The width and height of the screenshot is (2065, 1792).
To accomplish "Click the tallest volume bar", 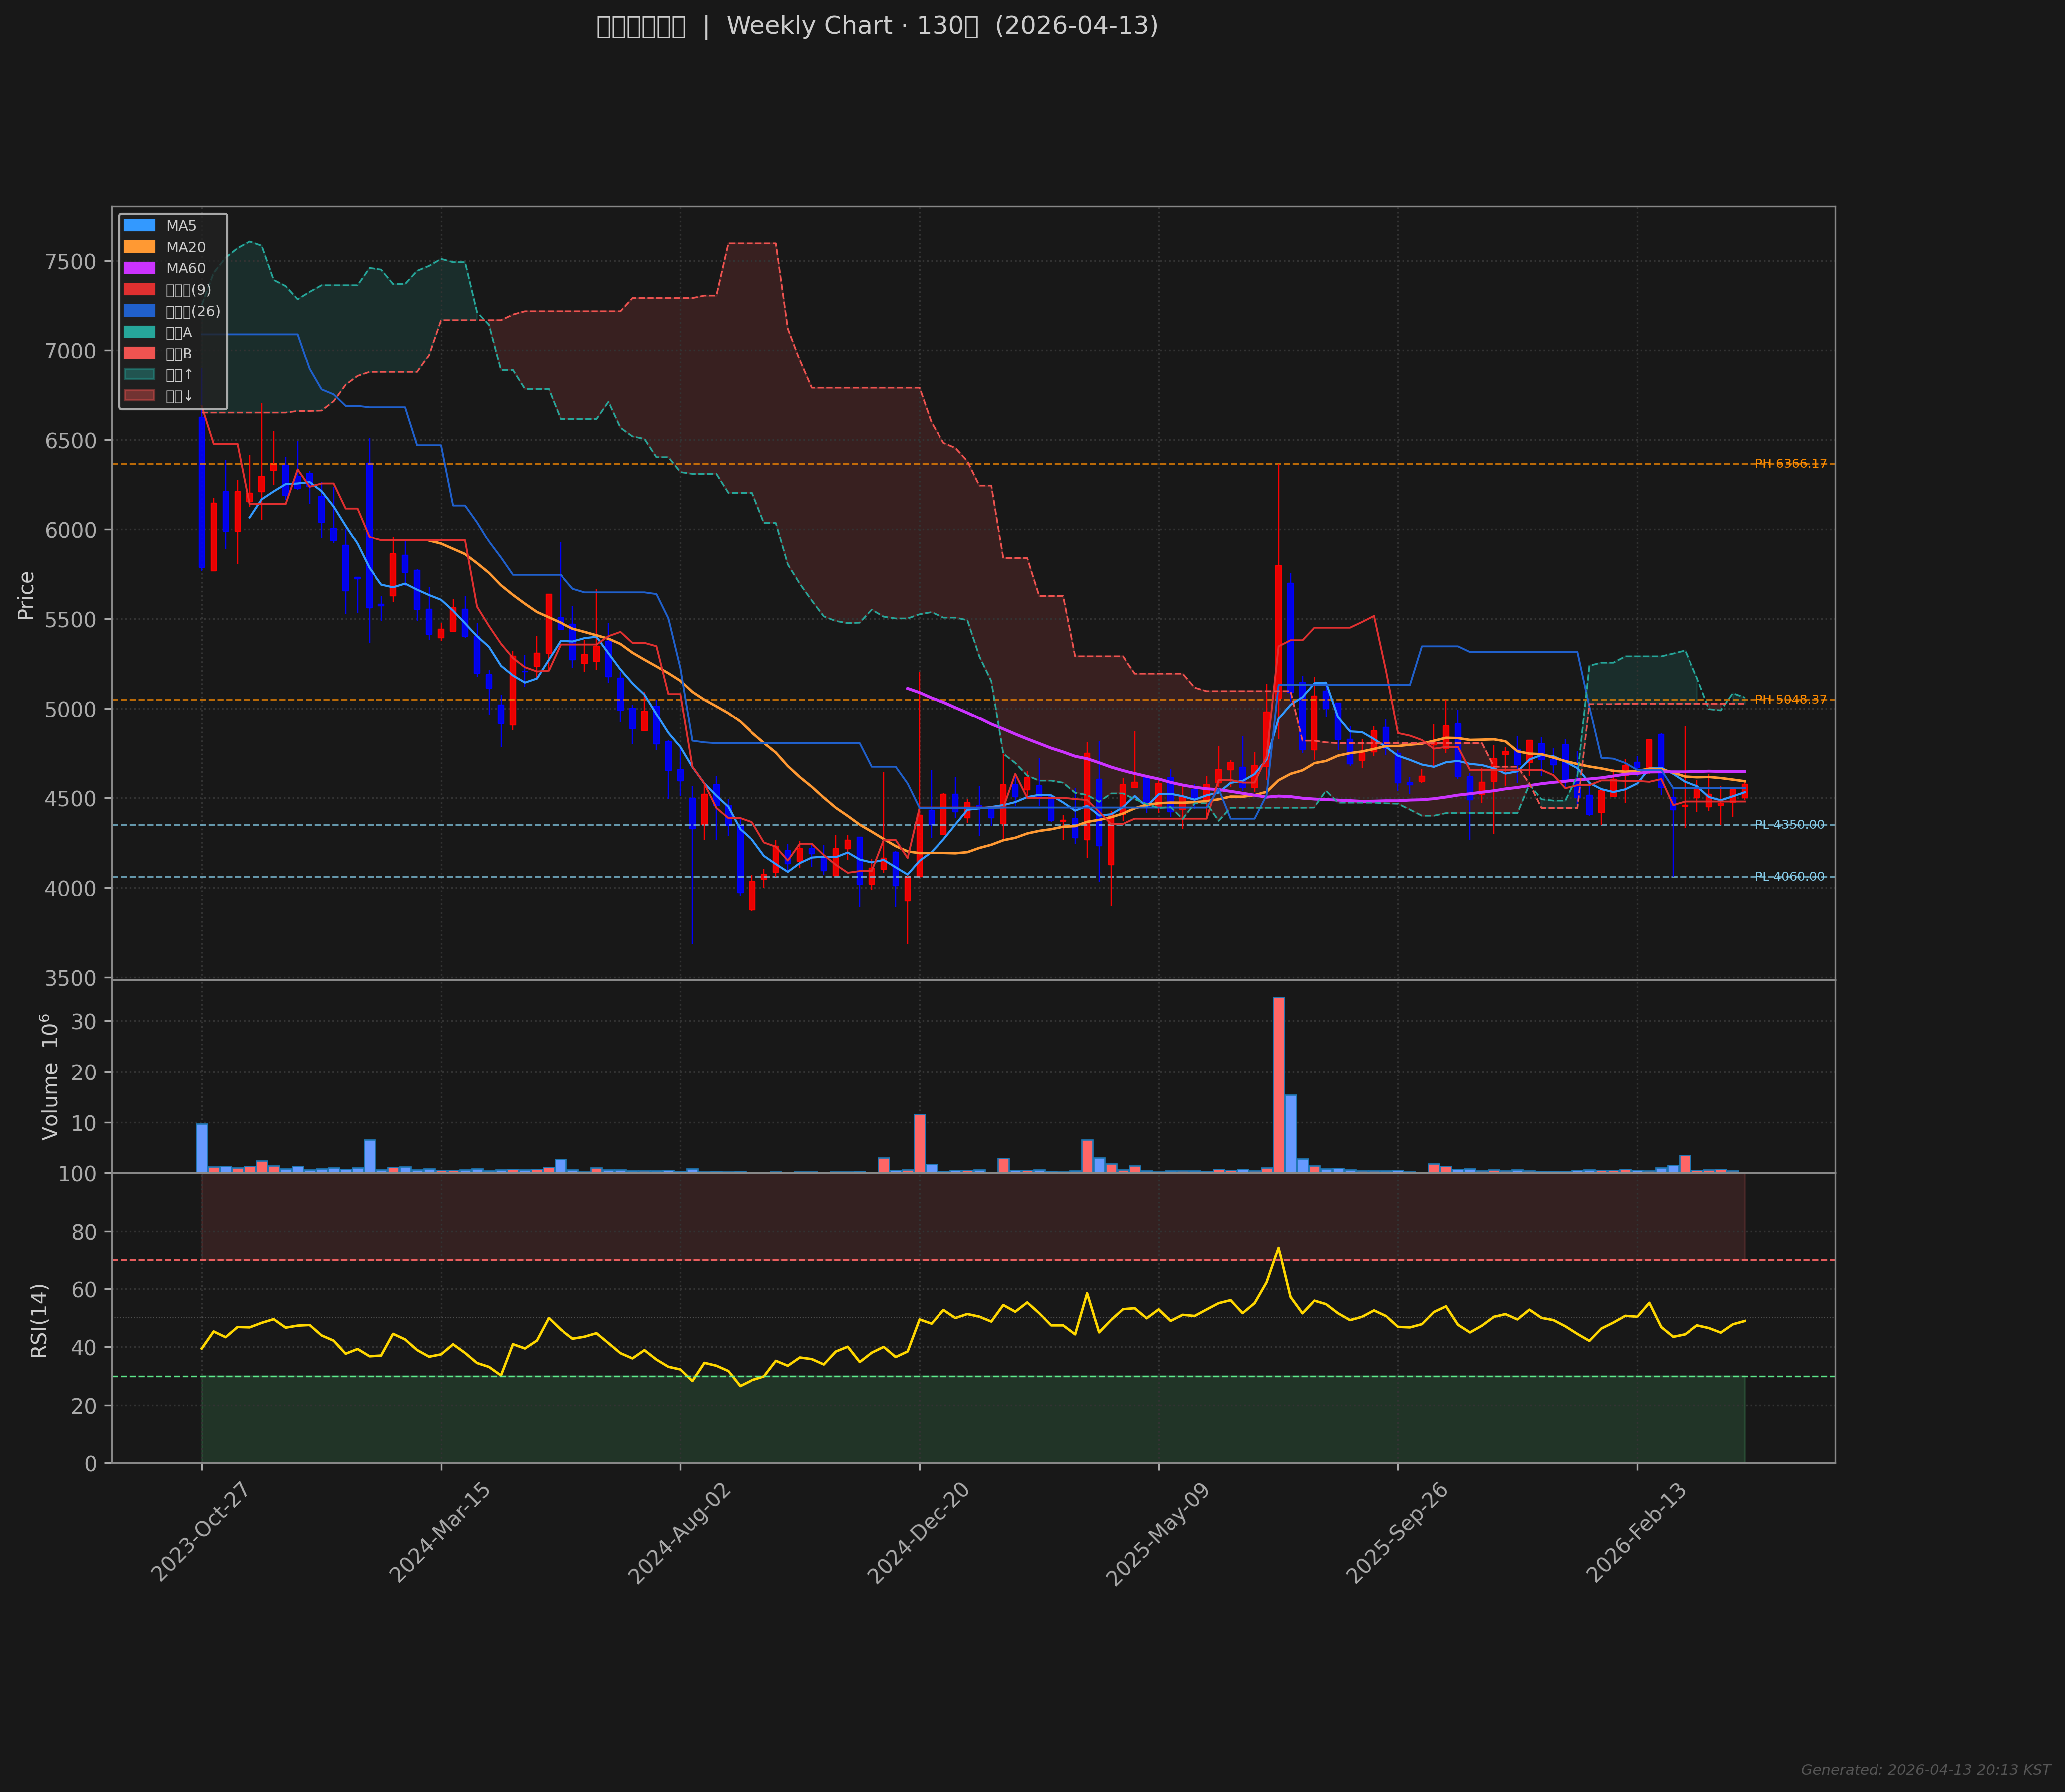I will point(1278,1085).
